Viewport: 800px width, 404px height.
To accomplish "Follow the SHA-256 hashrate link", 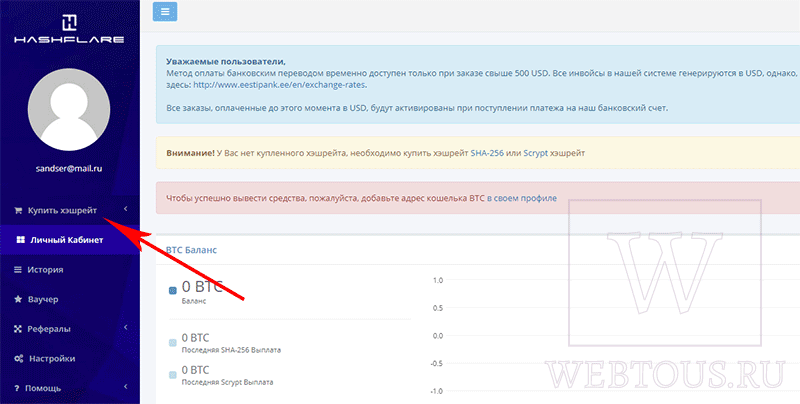I will (487, 153).
